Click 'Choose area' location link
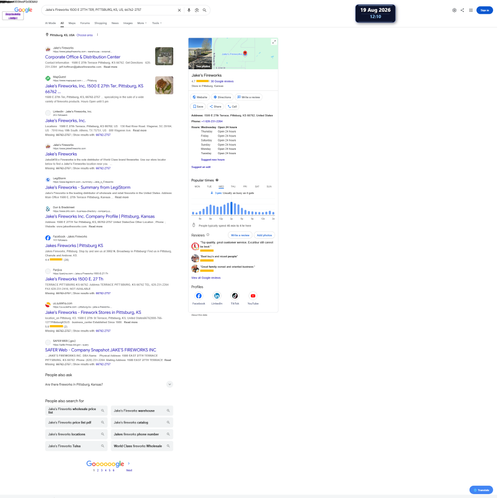This screenshot has height=498, width=500. point(85,35)
